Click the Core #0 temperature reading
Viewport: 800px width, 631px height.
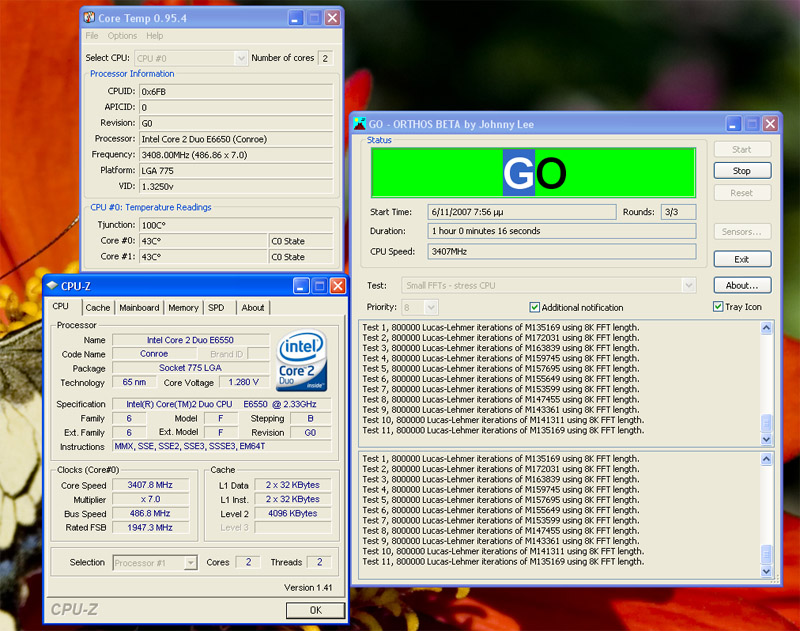tap(203, 241)
